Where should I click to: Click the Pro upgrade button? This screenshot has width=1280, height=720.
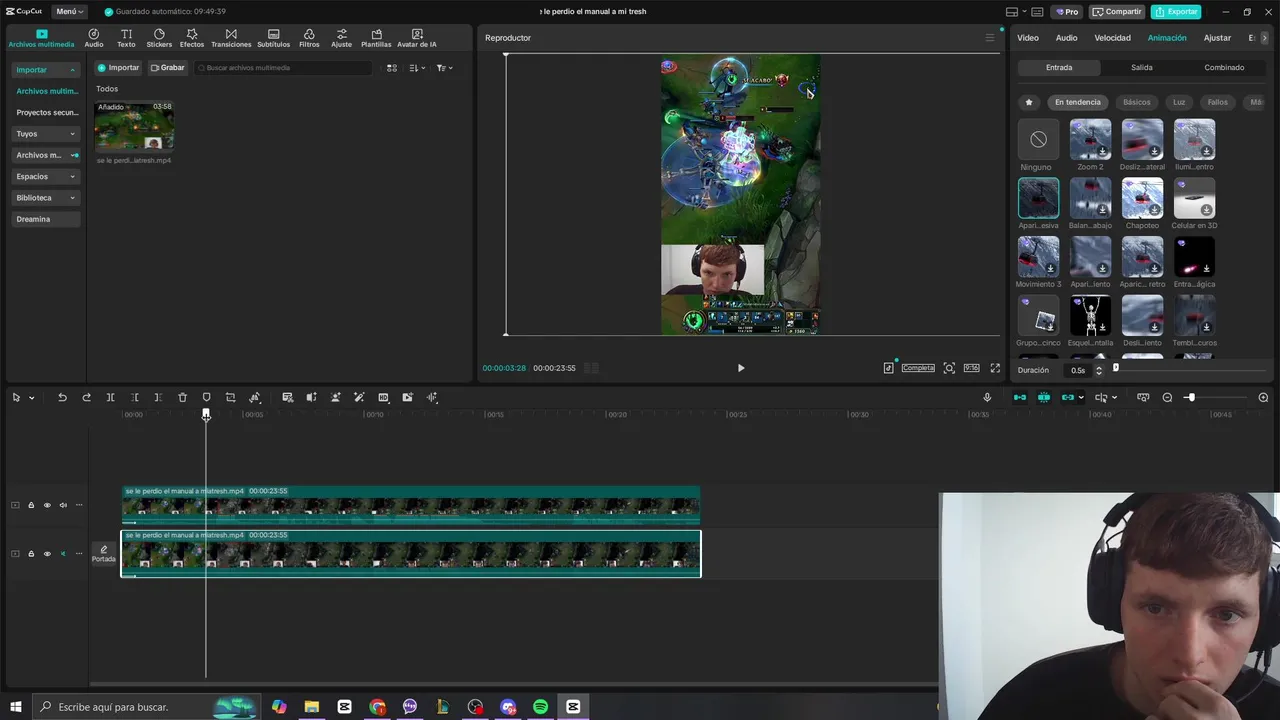pos(1067,12)
